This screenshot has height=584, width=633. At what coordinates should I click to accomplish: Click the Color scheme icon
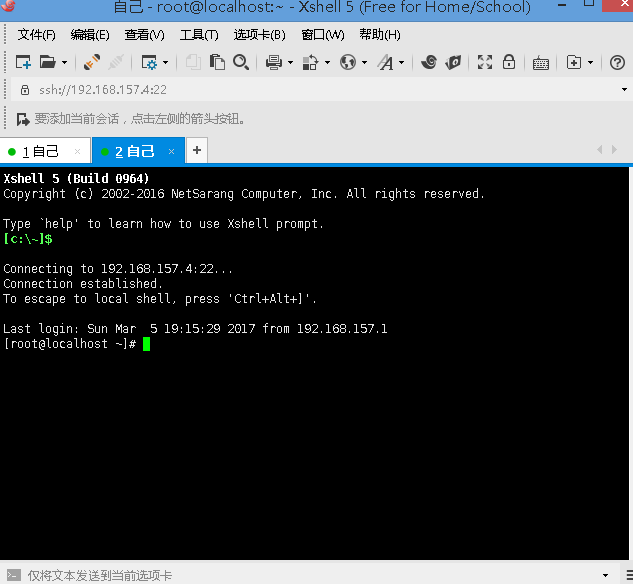310,63
